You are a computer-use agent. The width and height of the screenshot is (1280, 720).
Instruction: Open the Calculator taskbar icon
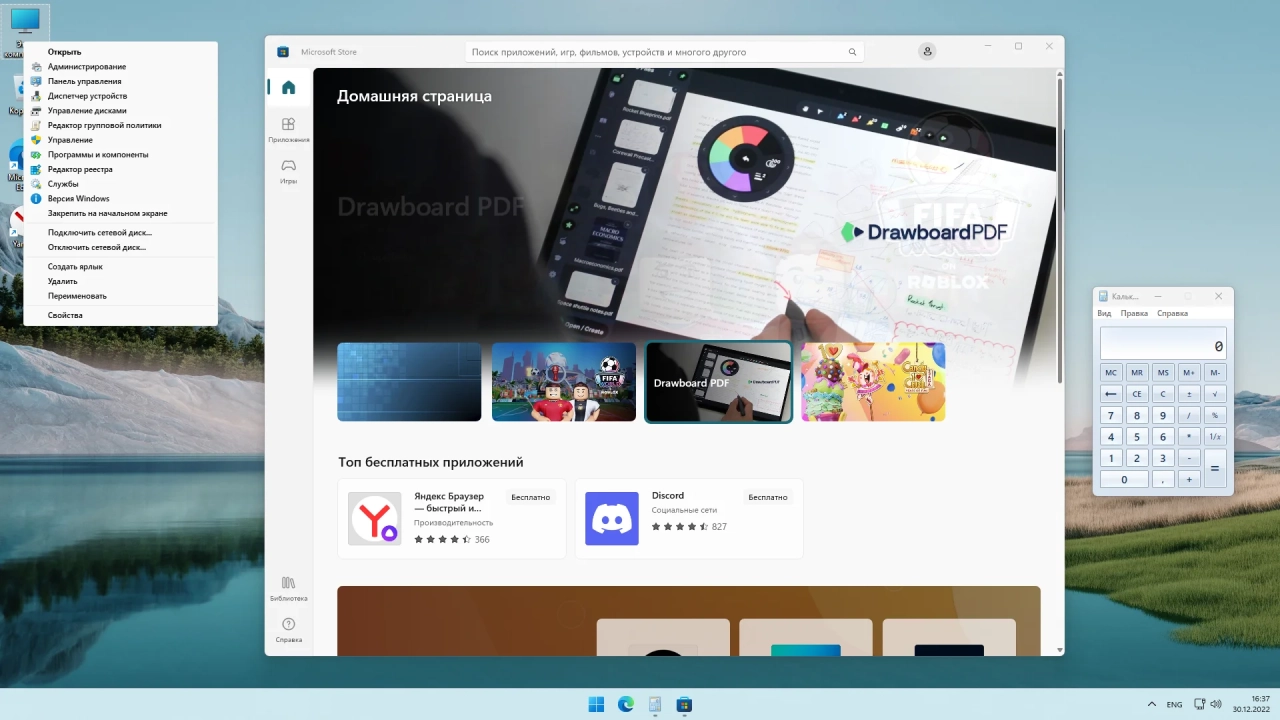655,704
